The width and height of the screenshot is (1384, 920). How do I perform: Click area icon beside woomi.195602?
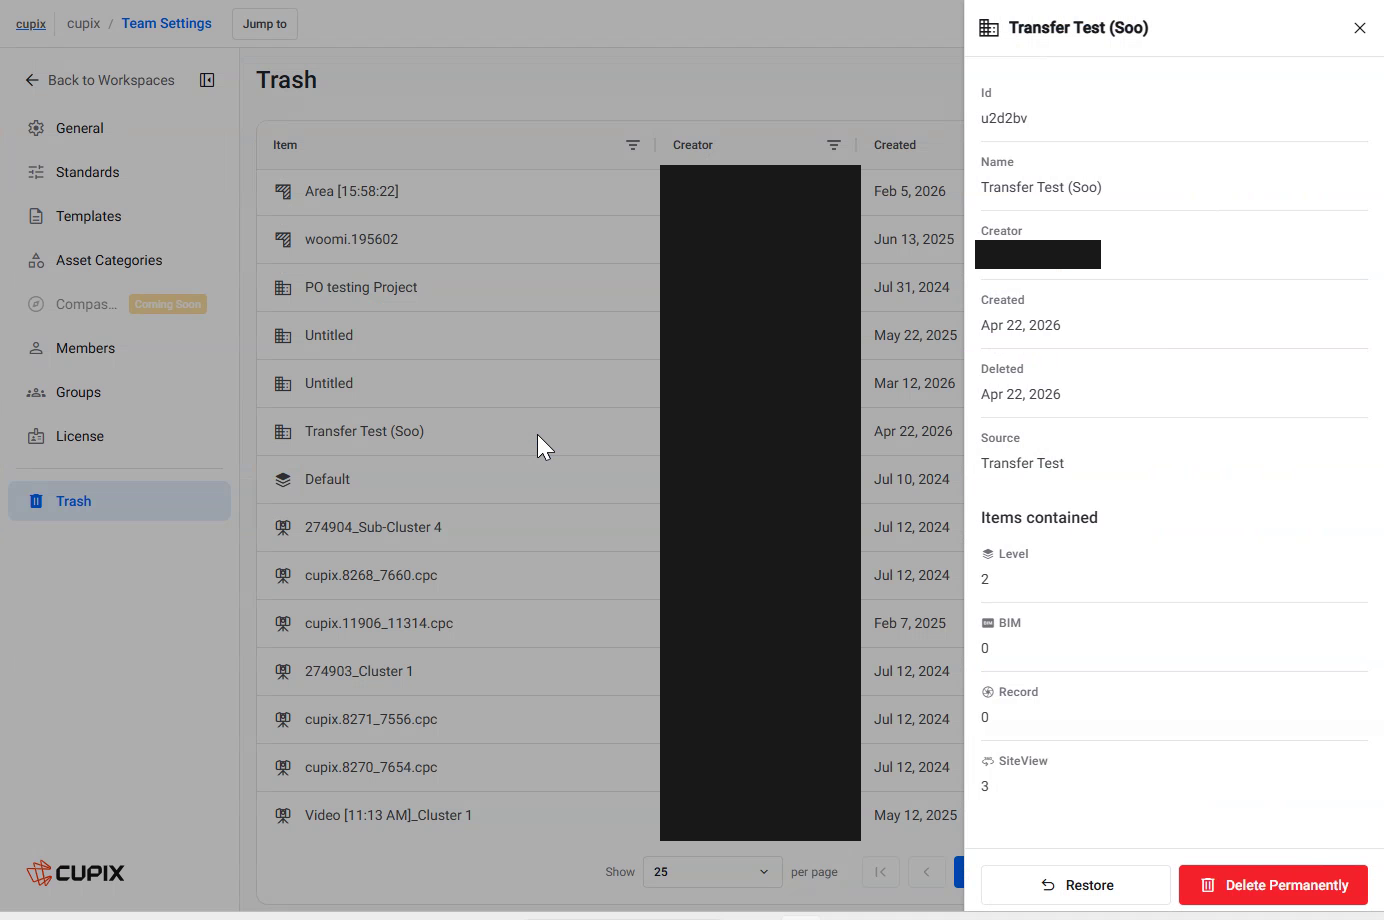click(x=283, y=239)
